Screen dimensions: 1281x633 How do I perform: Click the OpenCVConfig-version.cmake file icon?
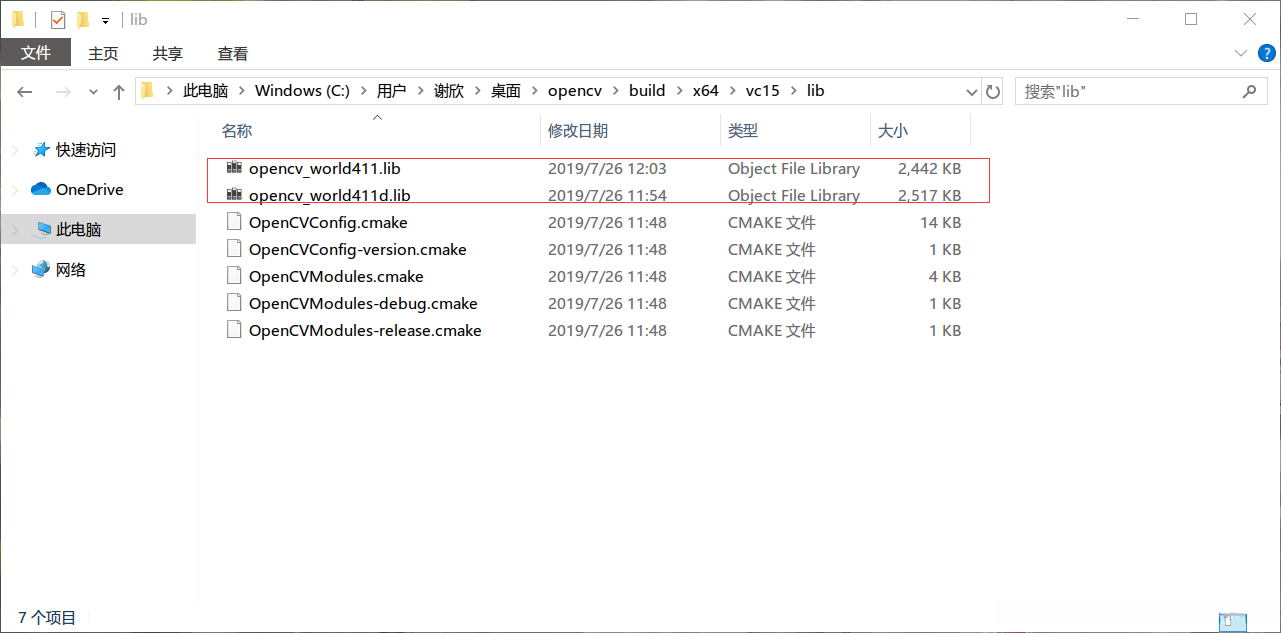tap(234, 249)
